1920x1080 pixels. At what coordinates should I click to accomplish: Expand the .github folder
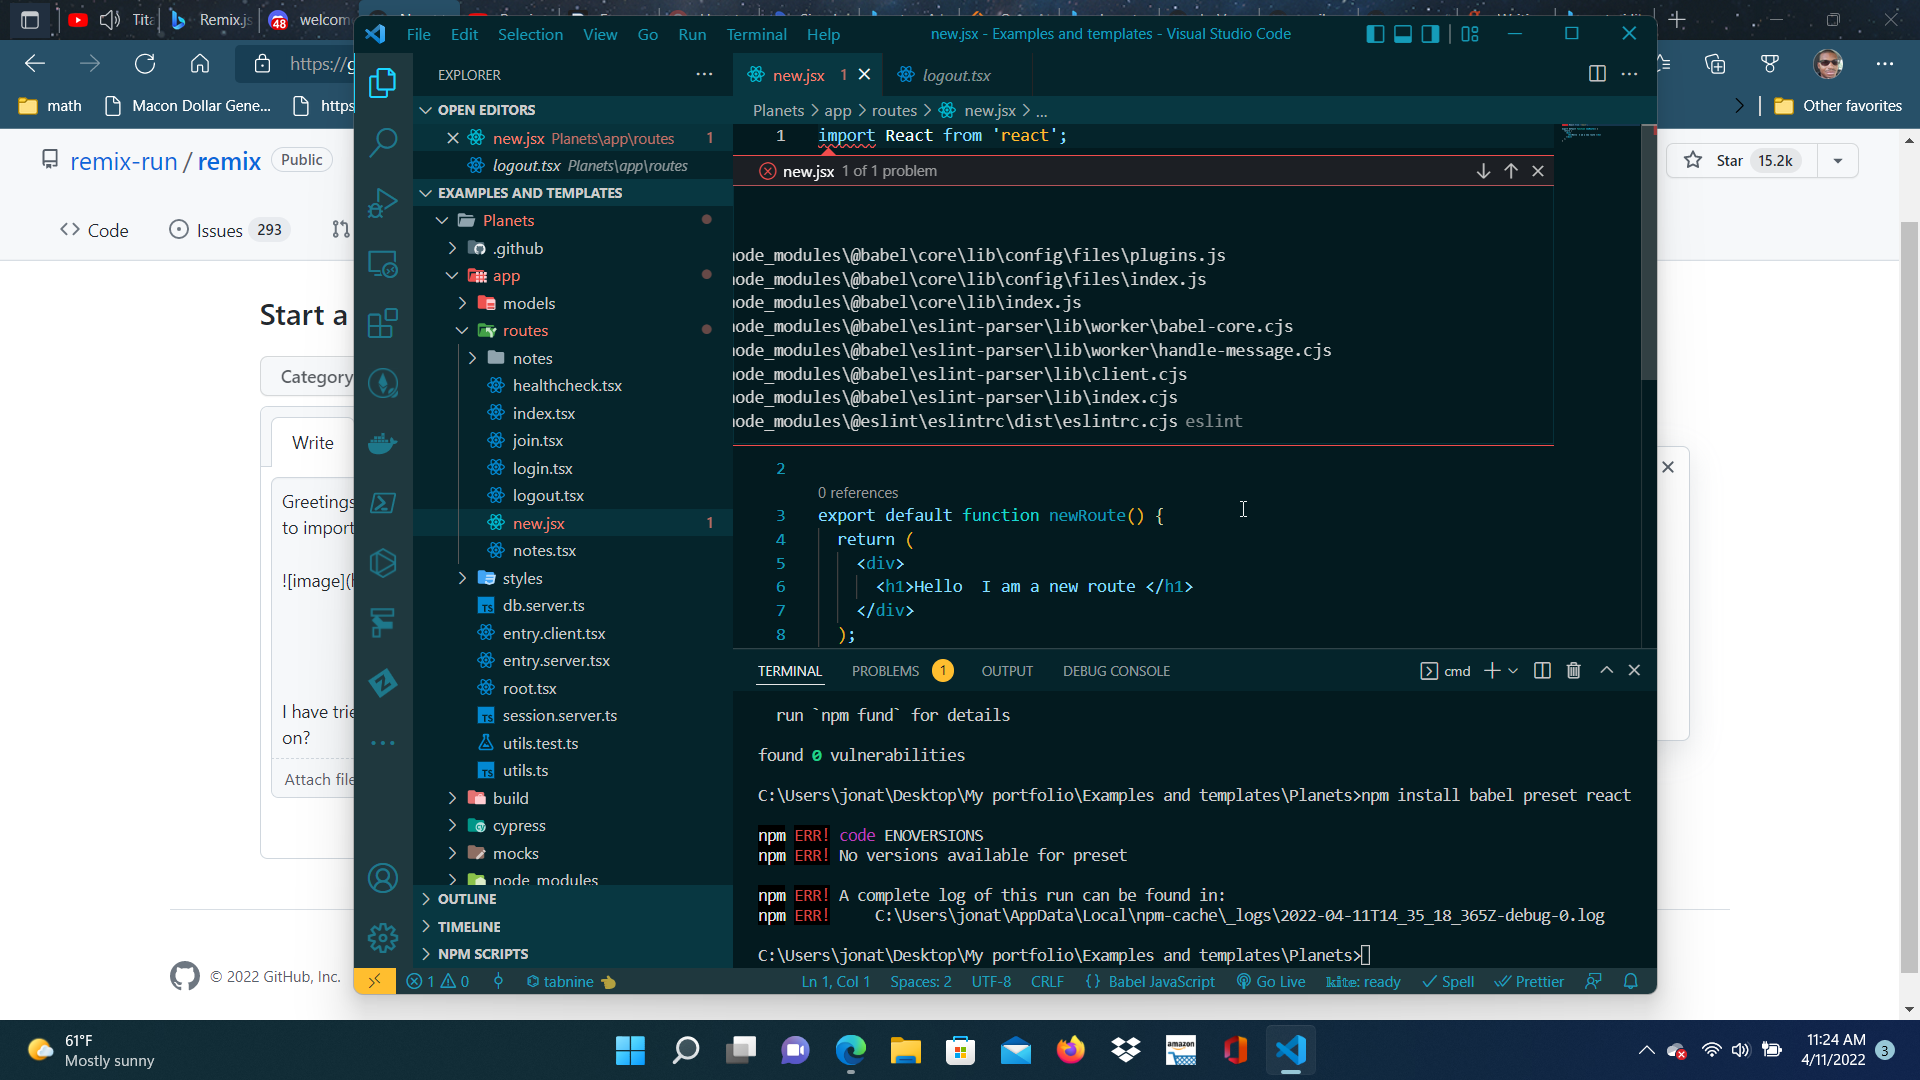tap(452, 248)
